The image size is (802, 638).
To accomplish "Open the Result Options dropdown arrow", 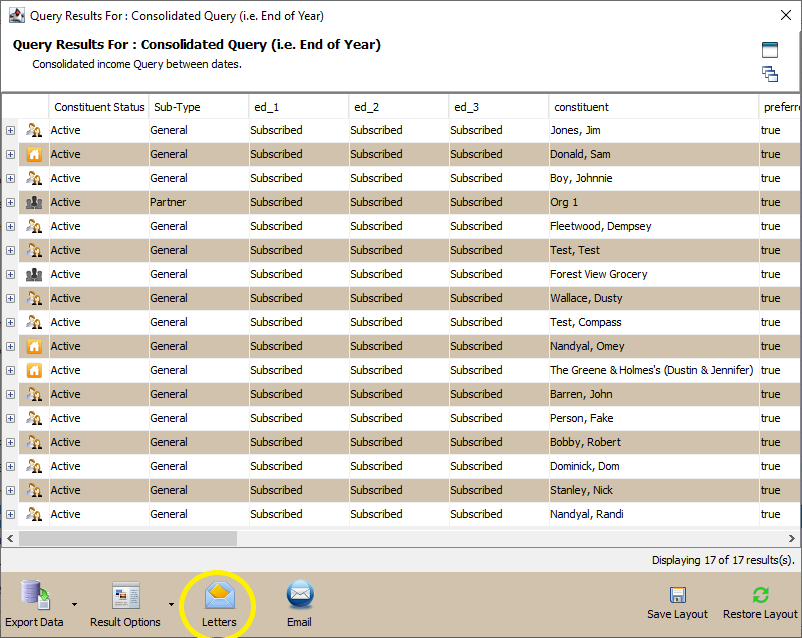I will tap(171, 604).
